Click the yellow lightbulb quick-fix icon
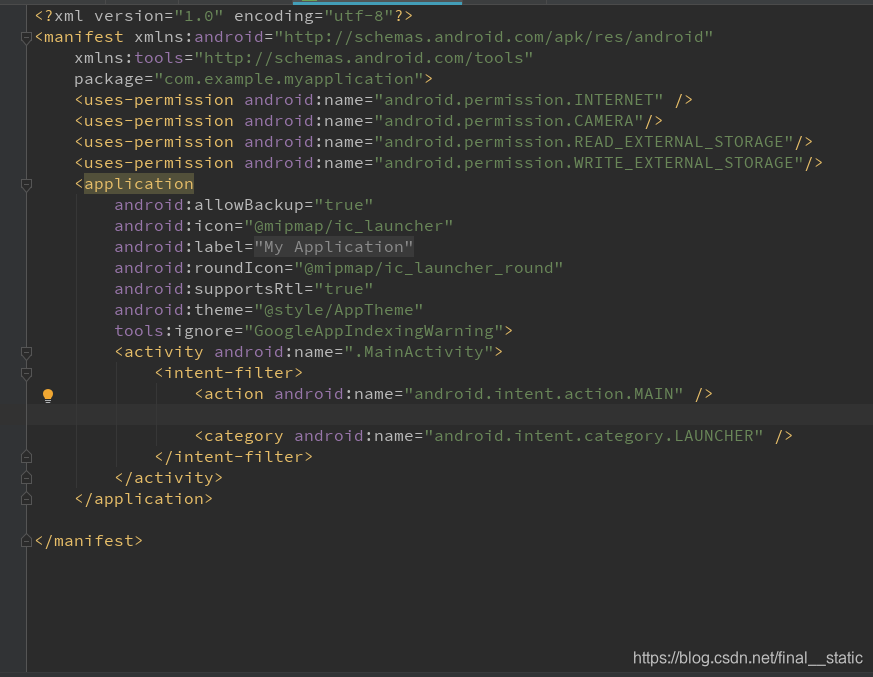 click(x=48, y=395)
